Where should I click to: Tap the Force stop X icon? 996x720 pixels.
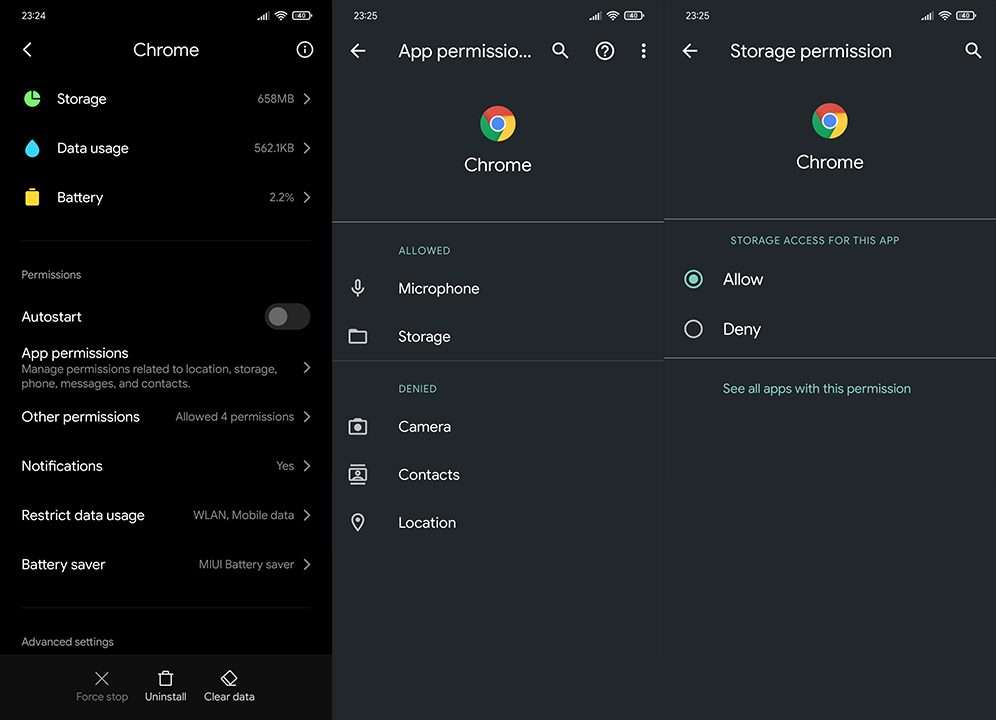click(x=102, y=678)
